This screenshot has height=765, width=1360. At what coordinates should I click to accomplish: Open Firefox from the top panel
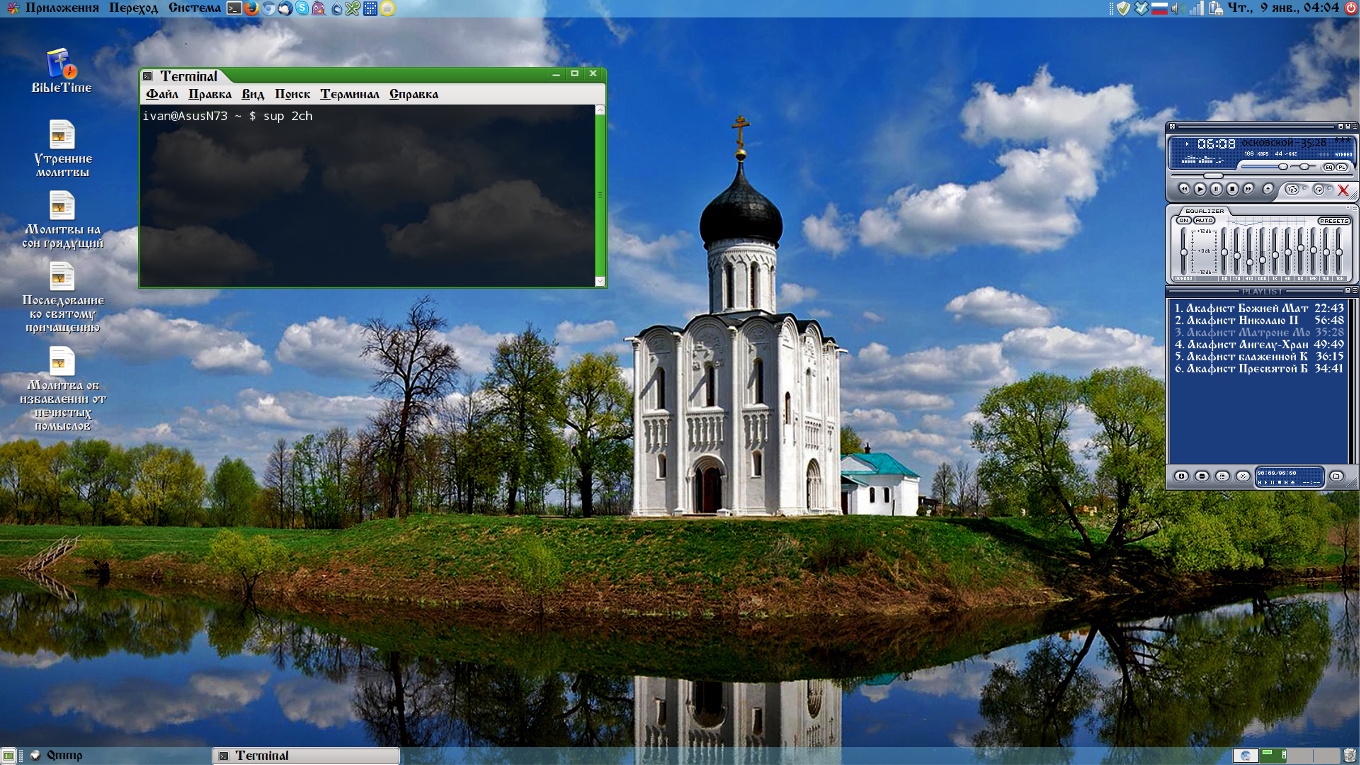(x=251, y=8)
